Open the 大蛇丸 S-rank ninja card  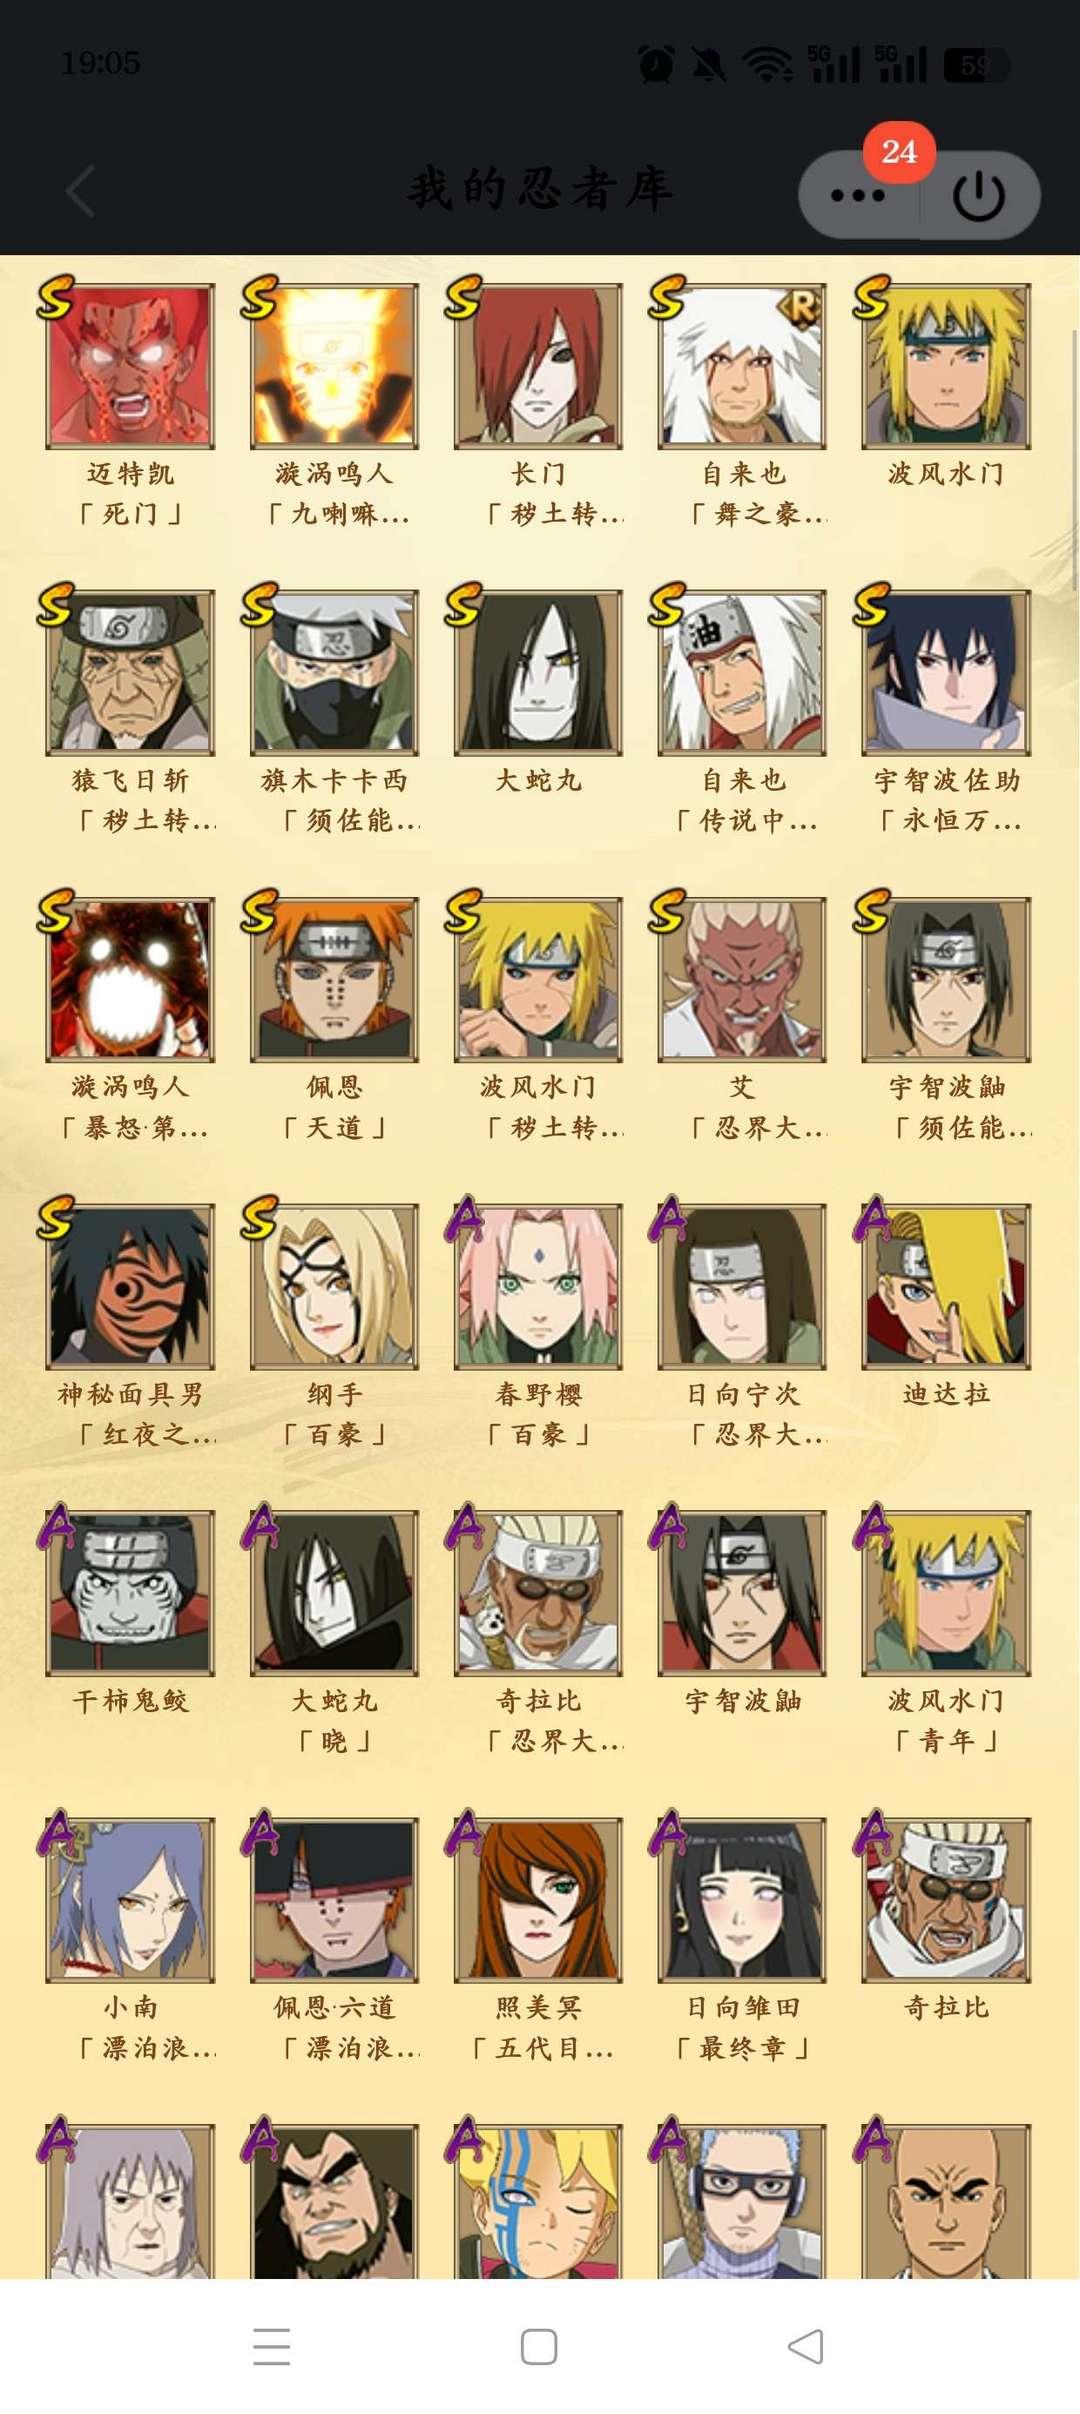[538, 672]
